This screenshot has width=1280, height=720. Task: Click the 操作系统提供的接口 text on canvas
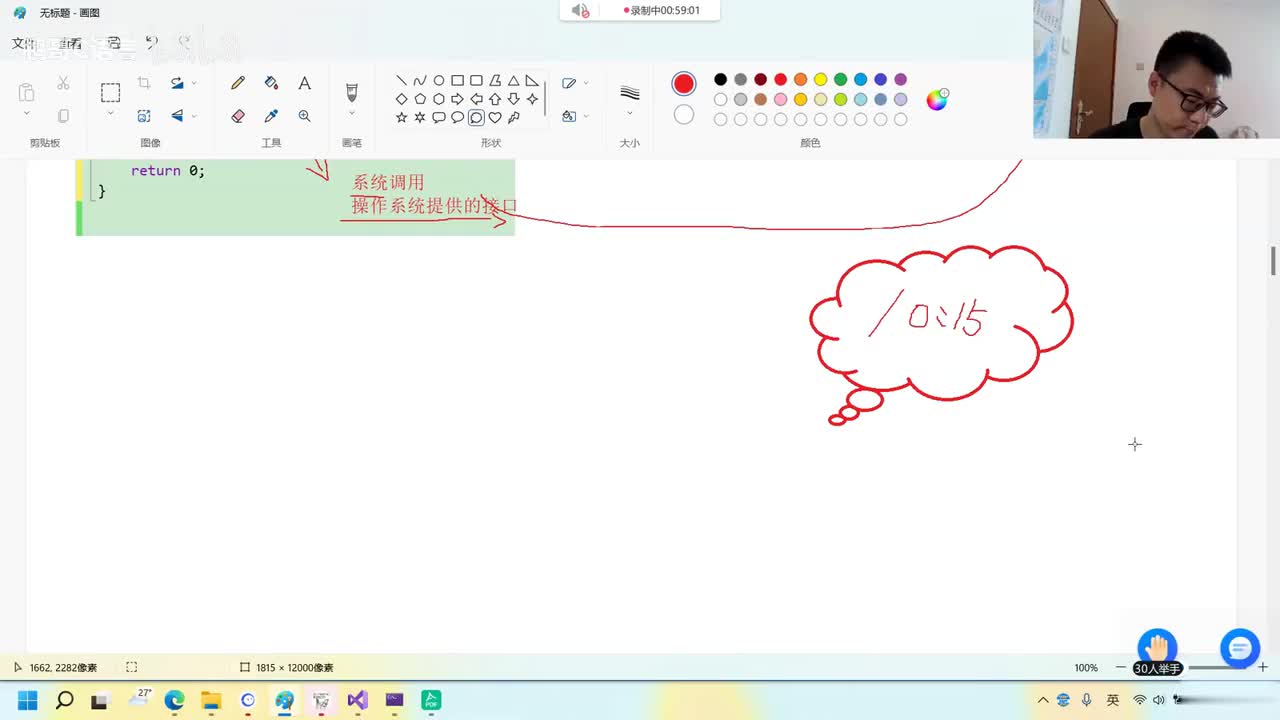(435, 205)
